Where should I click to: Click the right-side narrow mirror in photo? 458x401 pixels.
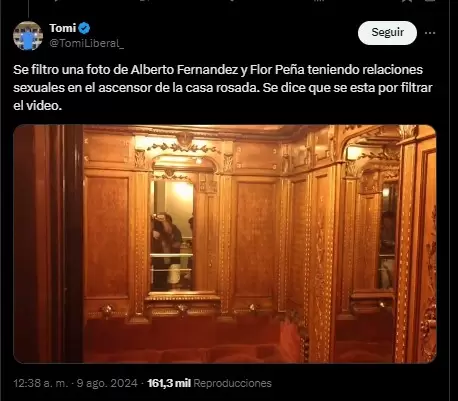388,235
